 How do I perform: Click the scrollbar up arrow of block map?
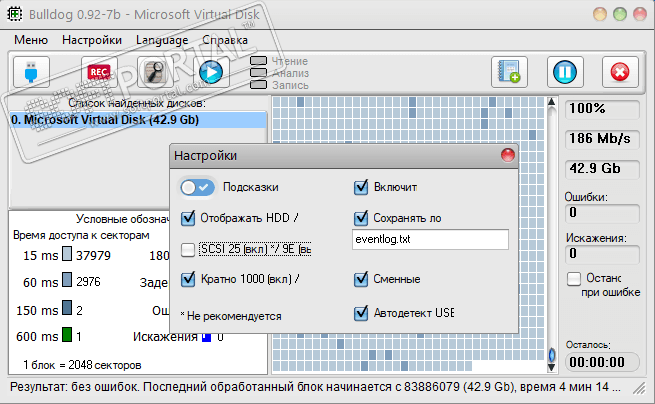pos(551,102)
